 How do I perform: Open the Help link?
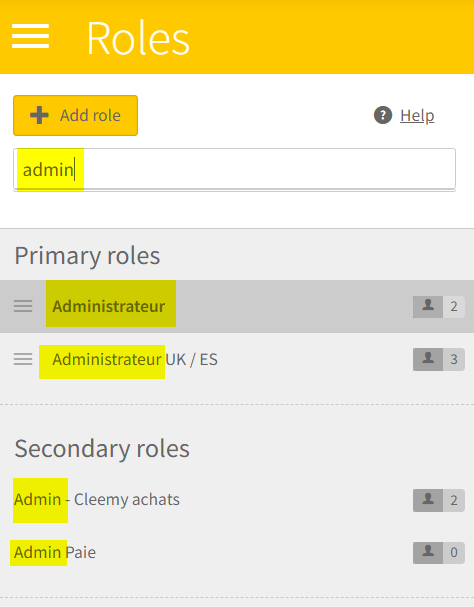coord(417,115)
